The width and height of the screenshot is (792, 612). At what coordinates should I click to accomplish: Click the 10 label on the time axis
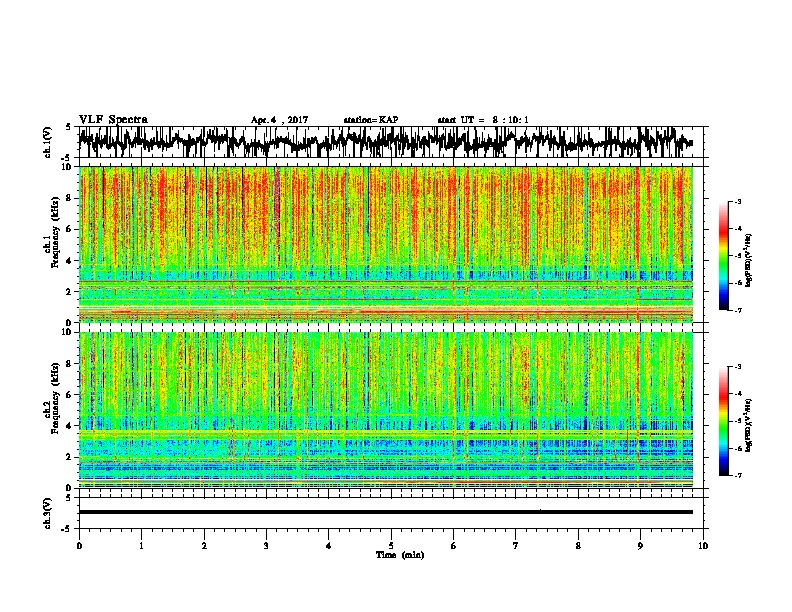pos(703,546)
